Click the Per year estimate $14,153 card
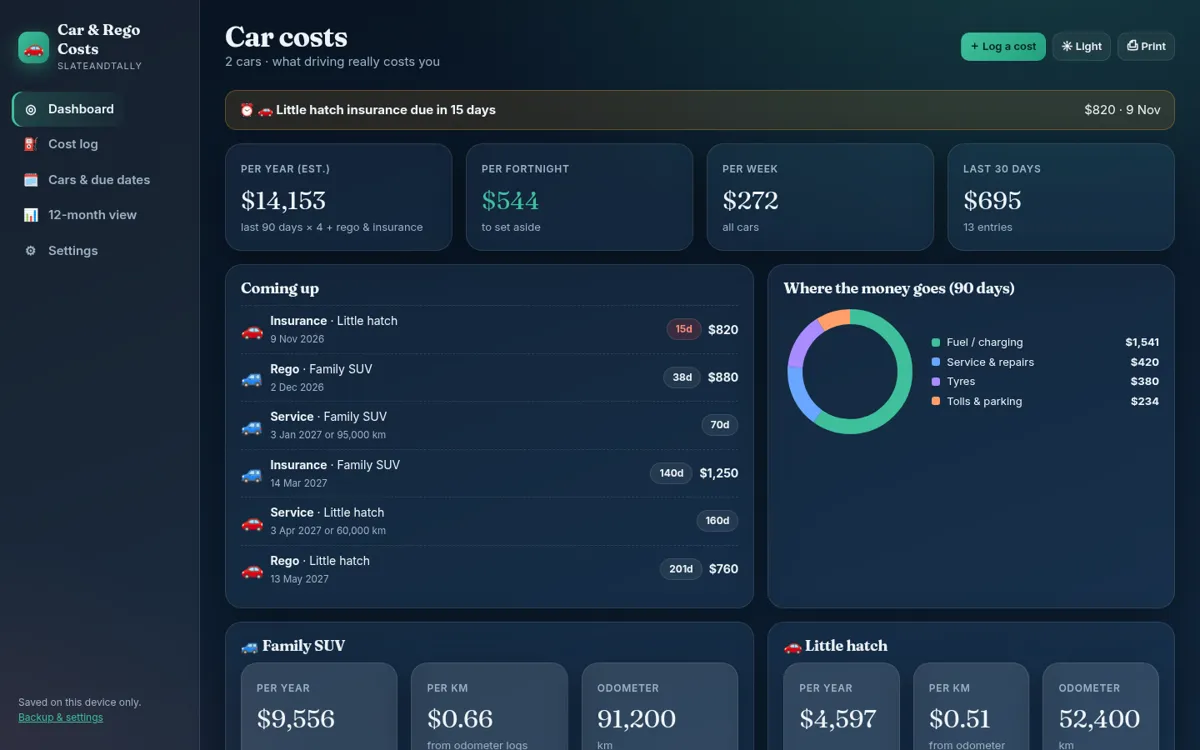This screenshot has height=750, width=1200. [x=338, y=197]
